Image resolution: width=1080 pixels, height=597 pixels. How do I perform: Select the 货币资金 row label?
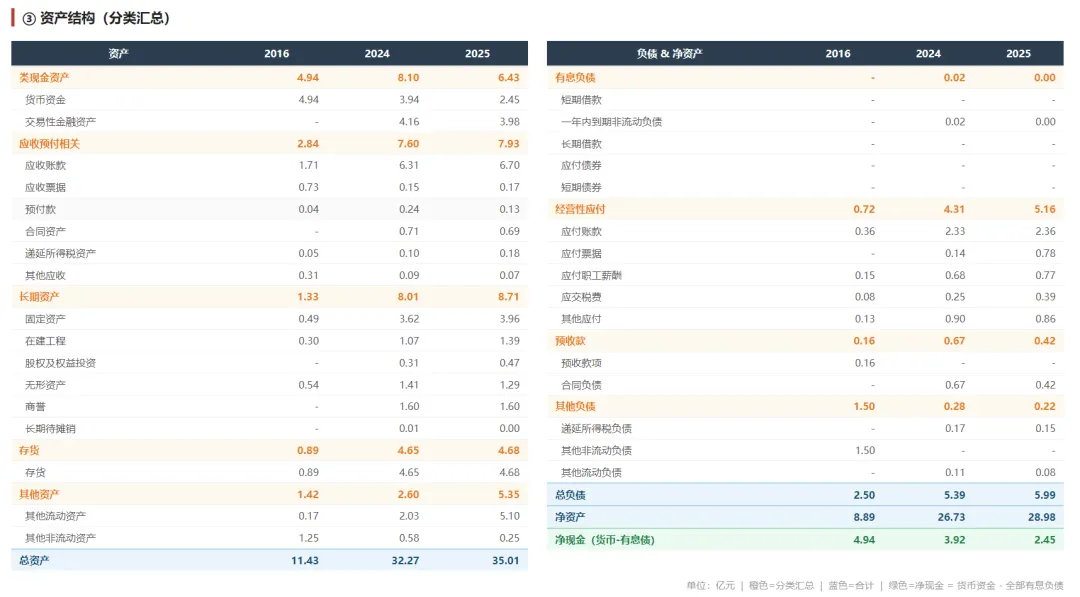(45, 100)
